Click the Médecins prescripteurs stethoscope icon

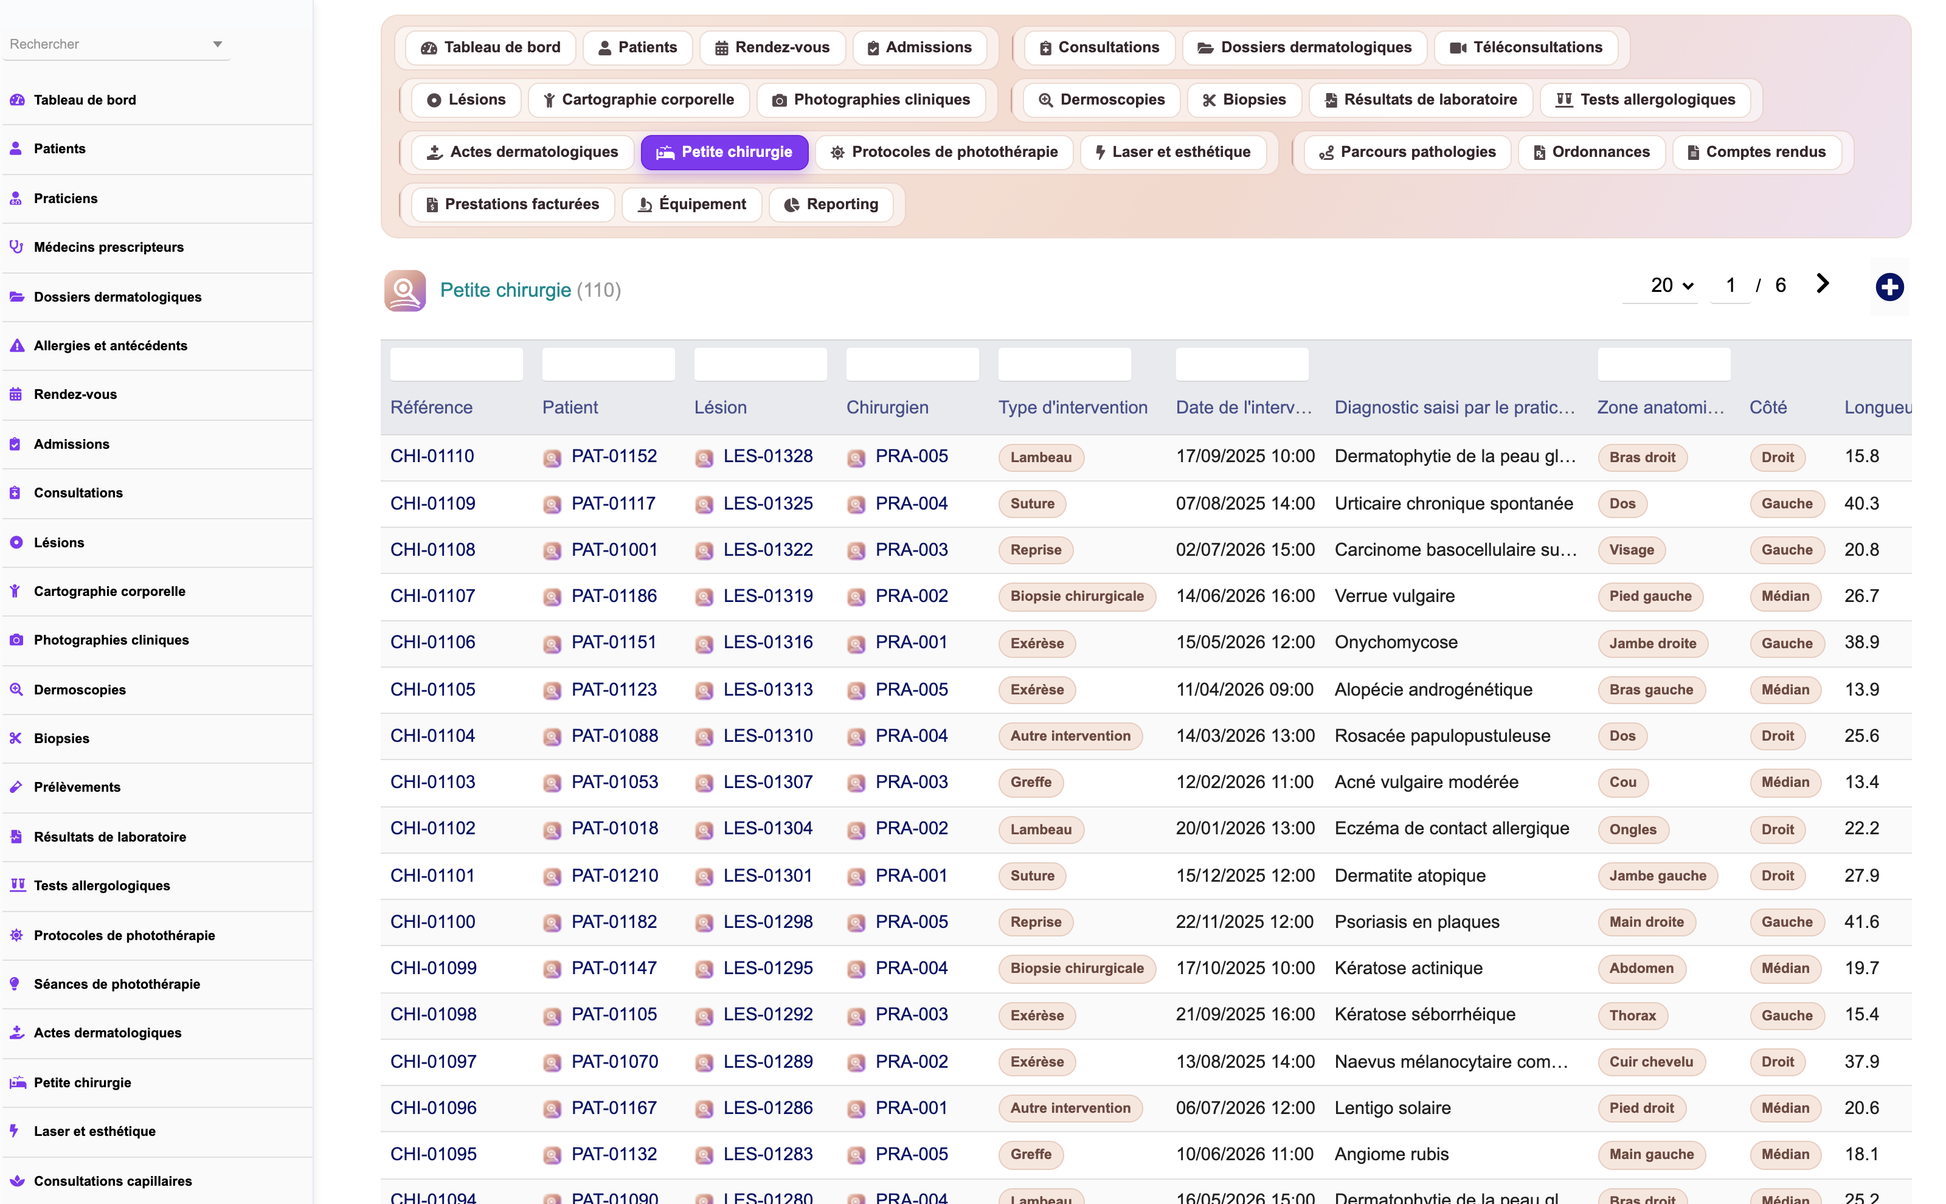coord(17,247)
